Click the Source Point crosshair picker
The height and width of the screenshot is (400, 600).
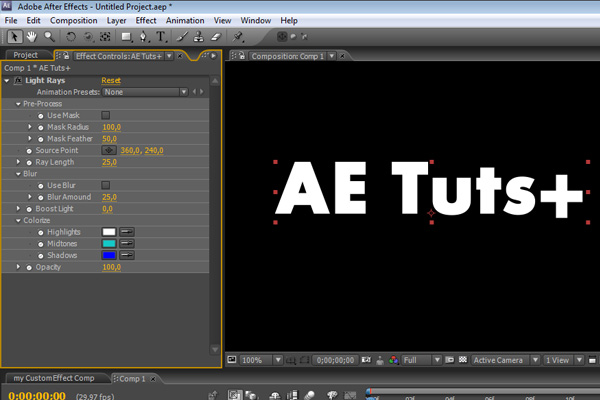click(109, 150)
